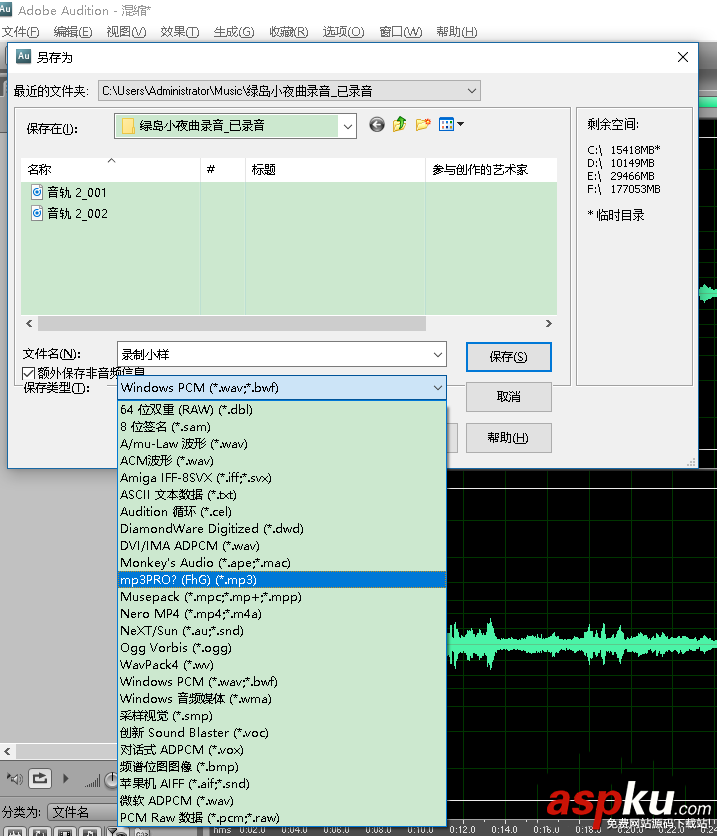Open the 收藏(R) menu
The width and height of the screenshot is (717, 836).
point(288,32)
